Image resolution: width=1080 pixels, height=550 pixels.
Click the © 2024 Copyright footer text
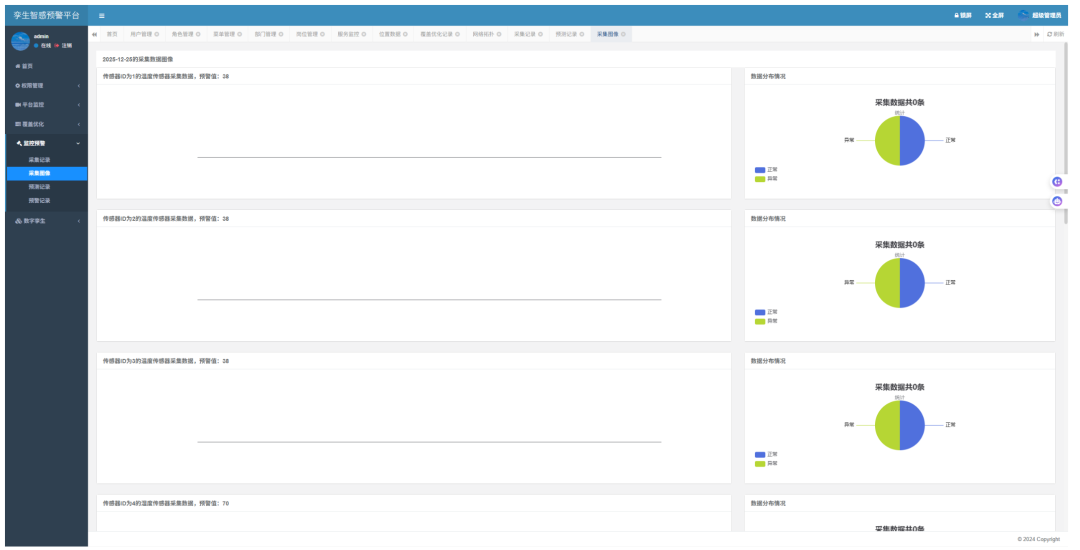click(x=1039, y=539)
